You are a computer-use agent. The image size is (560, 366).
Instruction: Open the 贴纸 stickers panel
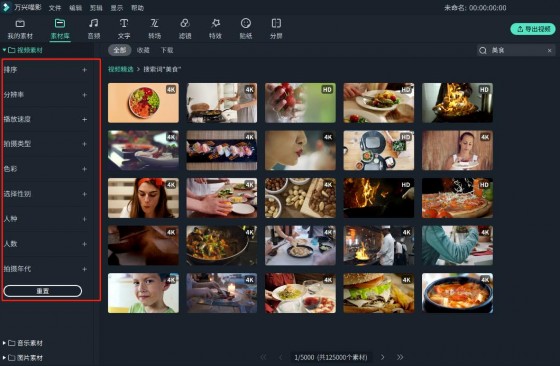point(246,29)
